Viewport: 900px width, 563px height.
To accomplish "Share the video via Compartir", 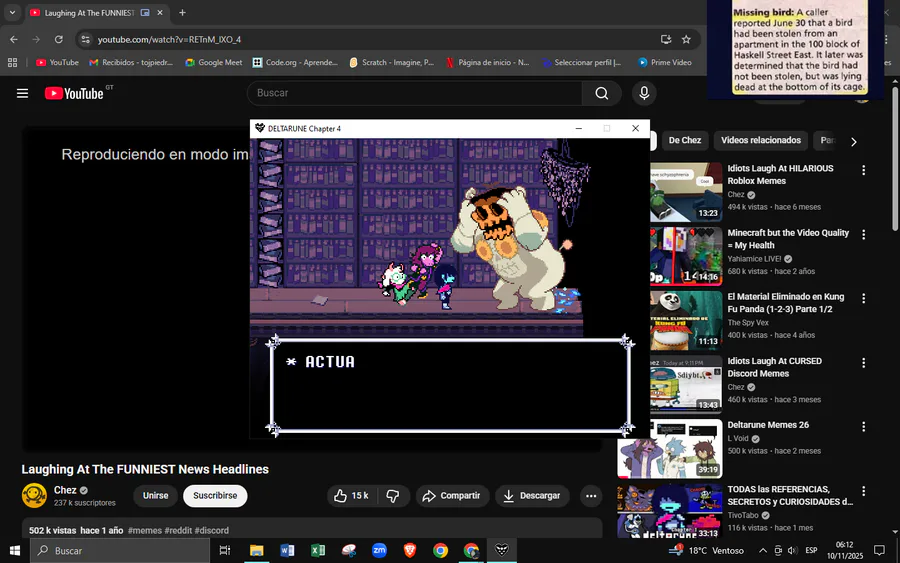I will (x=452, y=496).
